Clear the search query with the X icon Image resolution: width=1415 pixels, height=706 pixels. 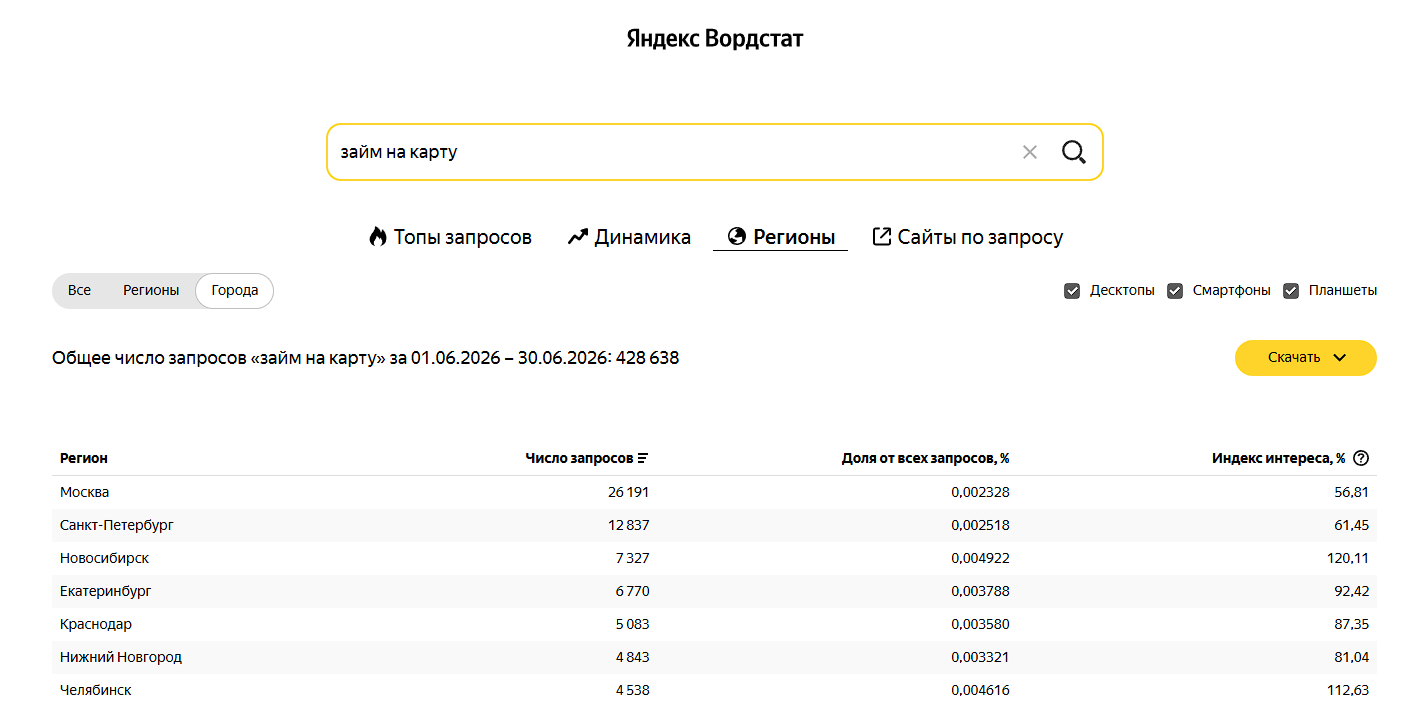coord(1030,152)
